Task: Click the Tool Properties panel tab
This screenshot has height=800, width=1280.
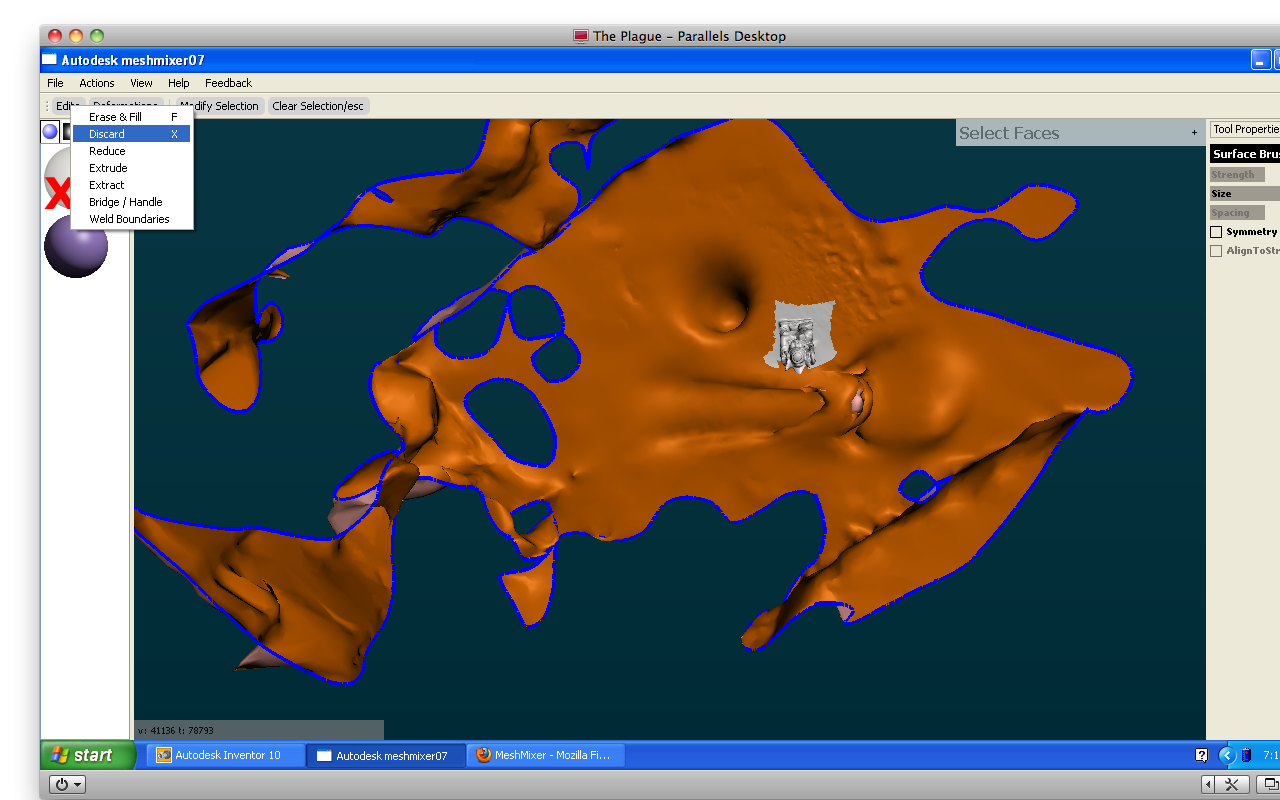Action: (x=1245, y=129)
